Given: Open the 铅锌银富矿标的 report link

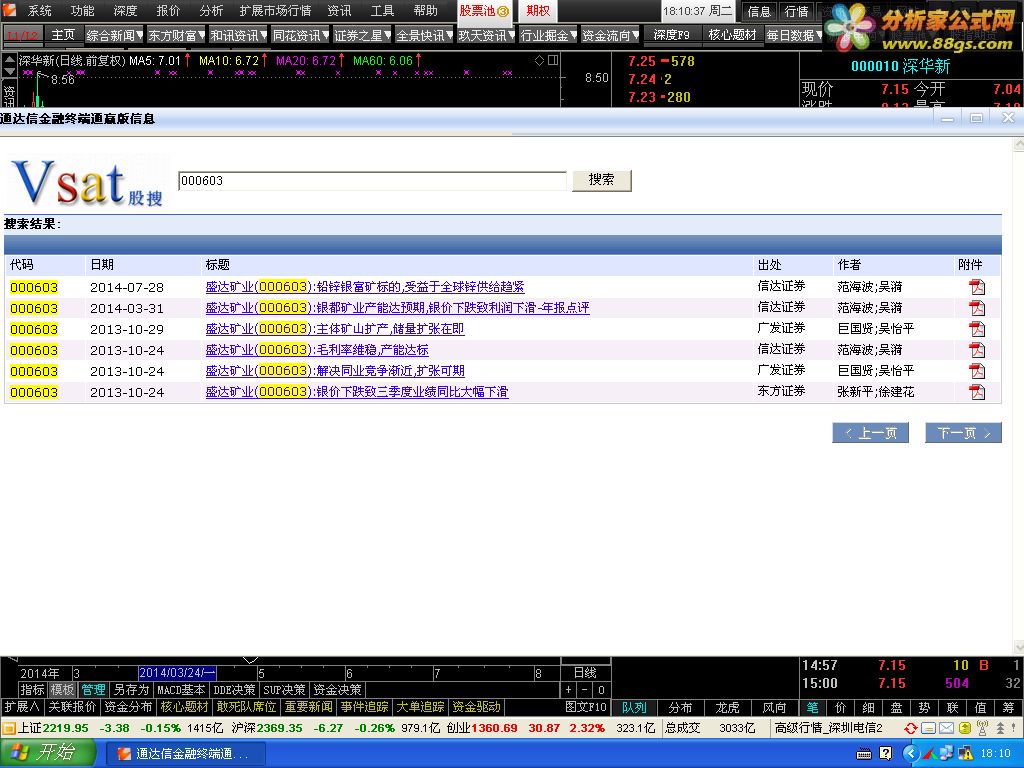Looking at the screenshot, I should [x=365, y=287].
